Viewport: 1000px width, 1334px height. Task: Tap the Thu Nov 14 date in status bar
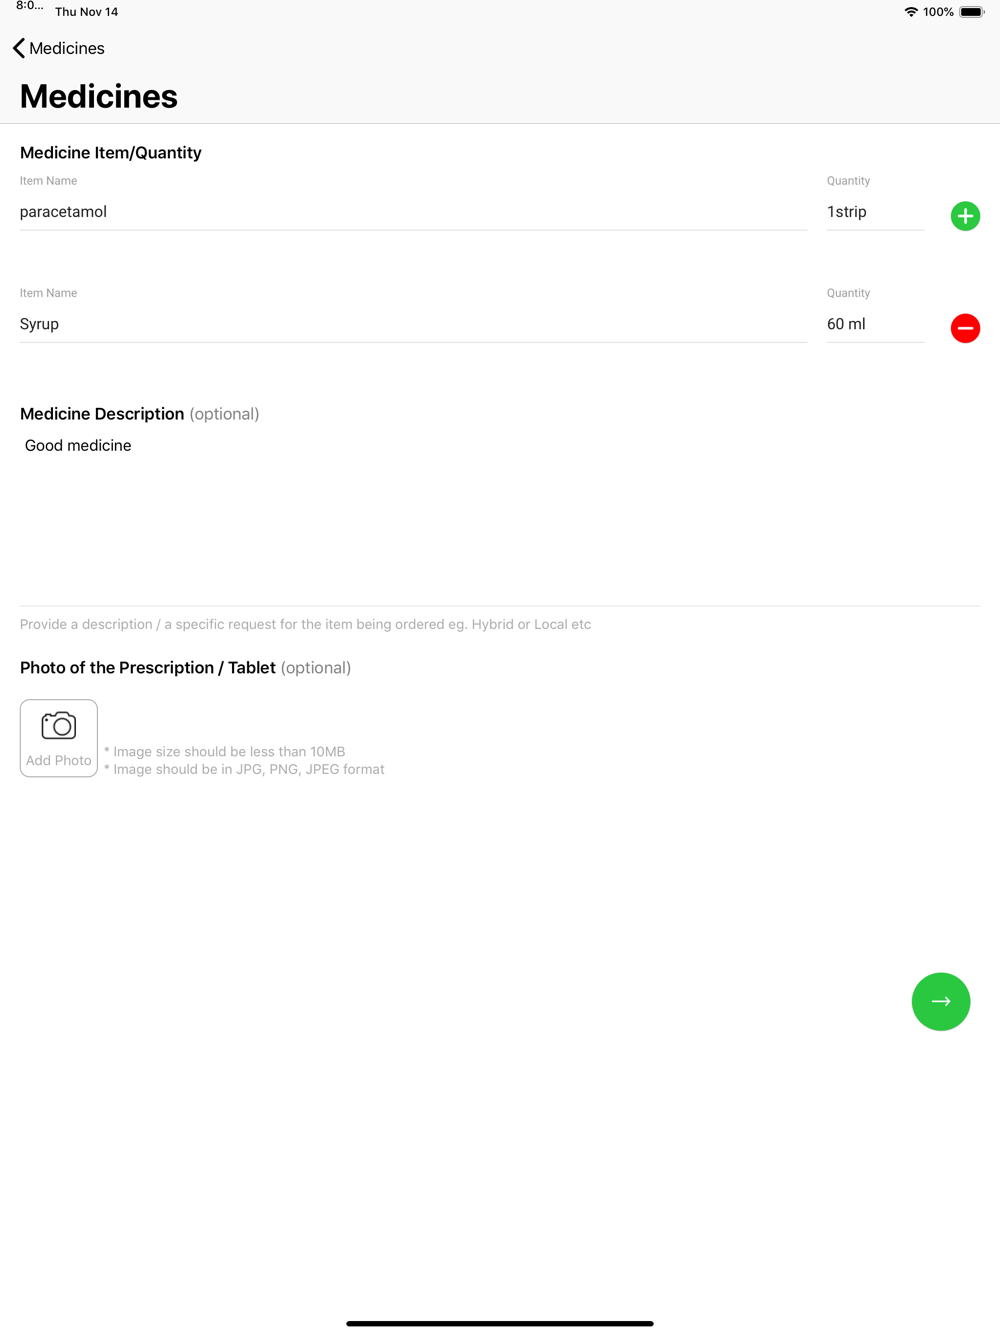[87, 12]
